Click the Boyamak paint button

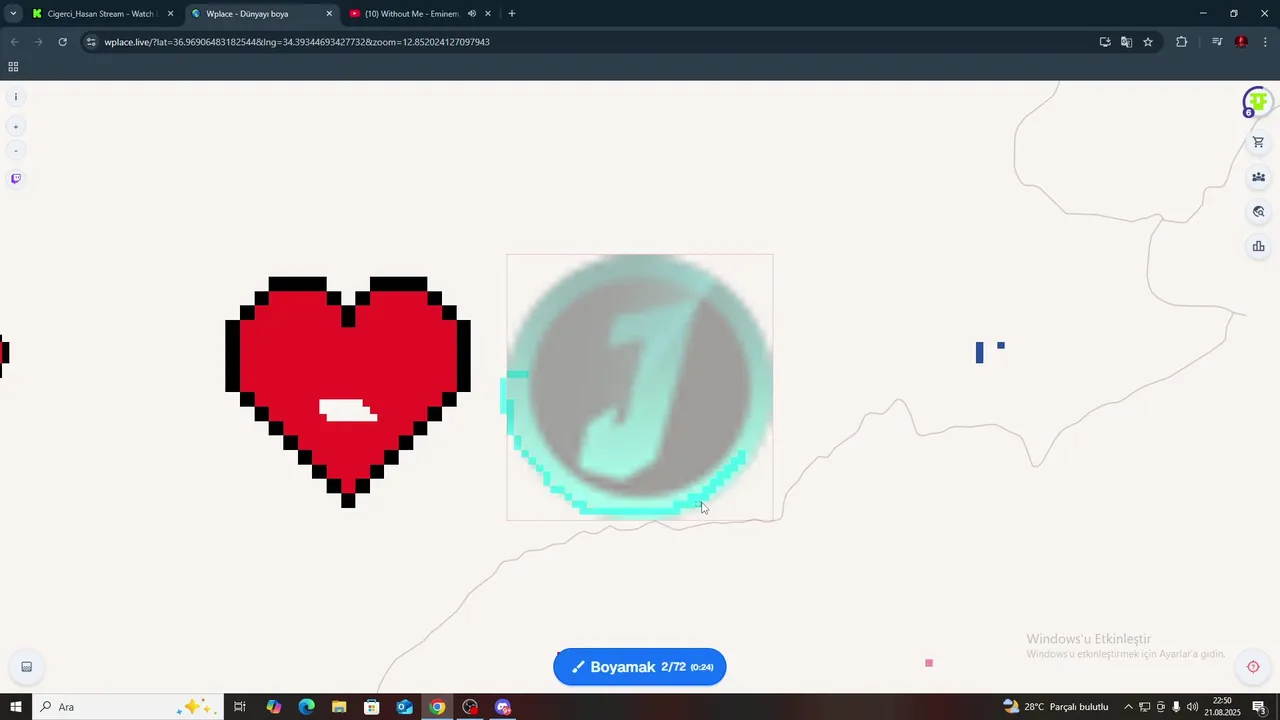pos(640,667)
